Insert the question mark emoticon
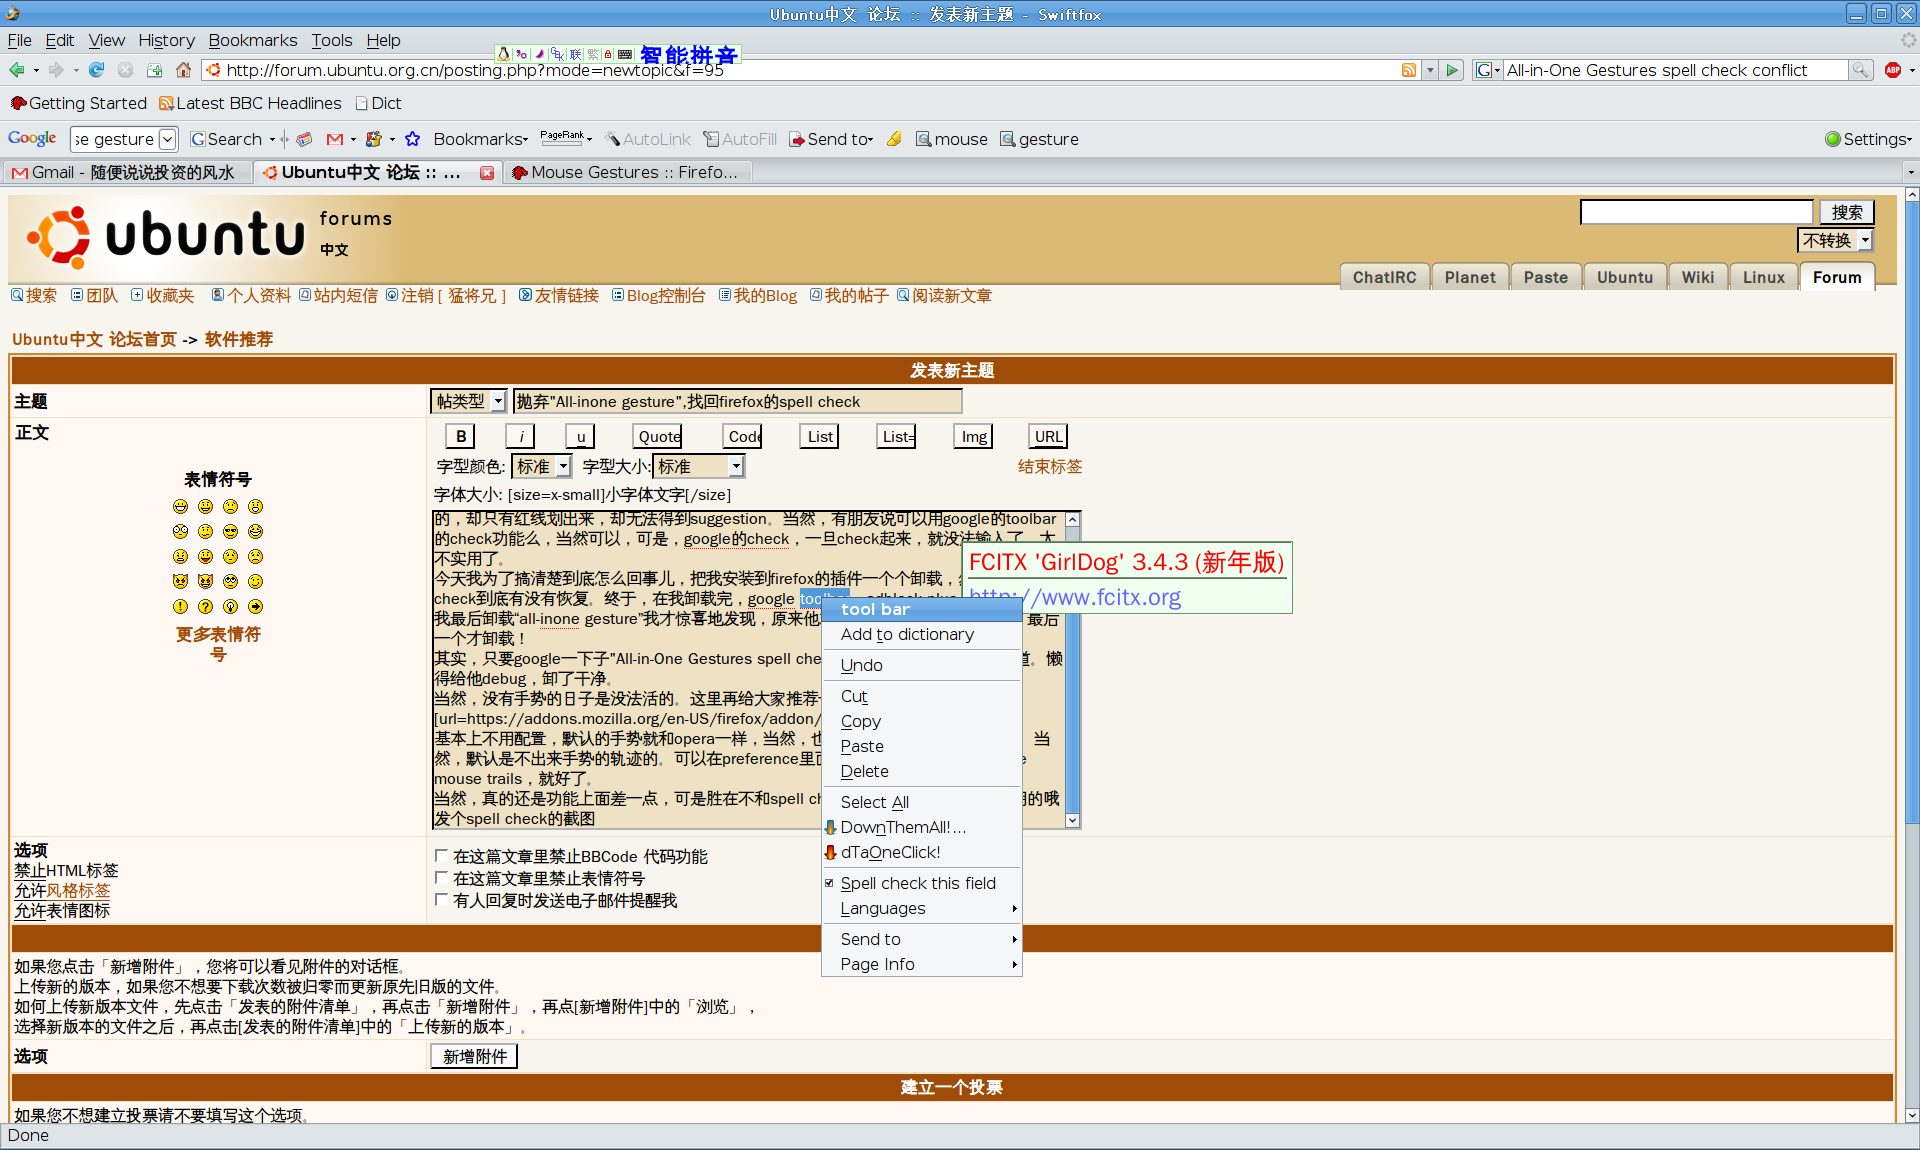Screen dimensions: 1920x1150 205,607
